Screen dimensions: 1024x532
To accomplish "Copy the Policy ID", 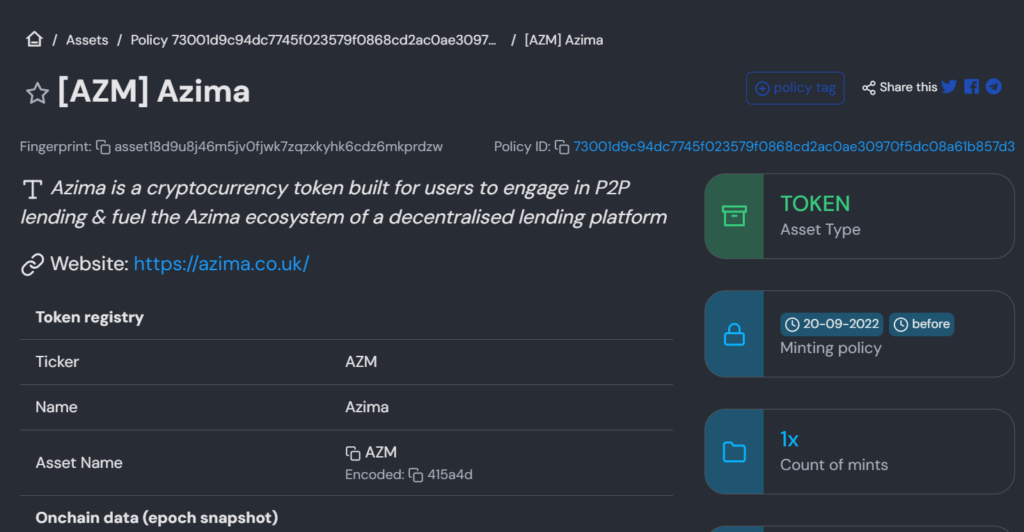I will tap(562, 147).
